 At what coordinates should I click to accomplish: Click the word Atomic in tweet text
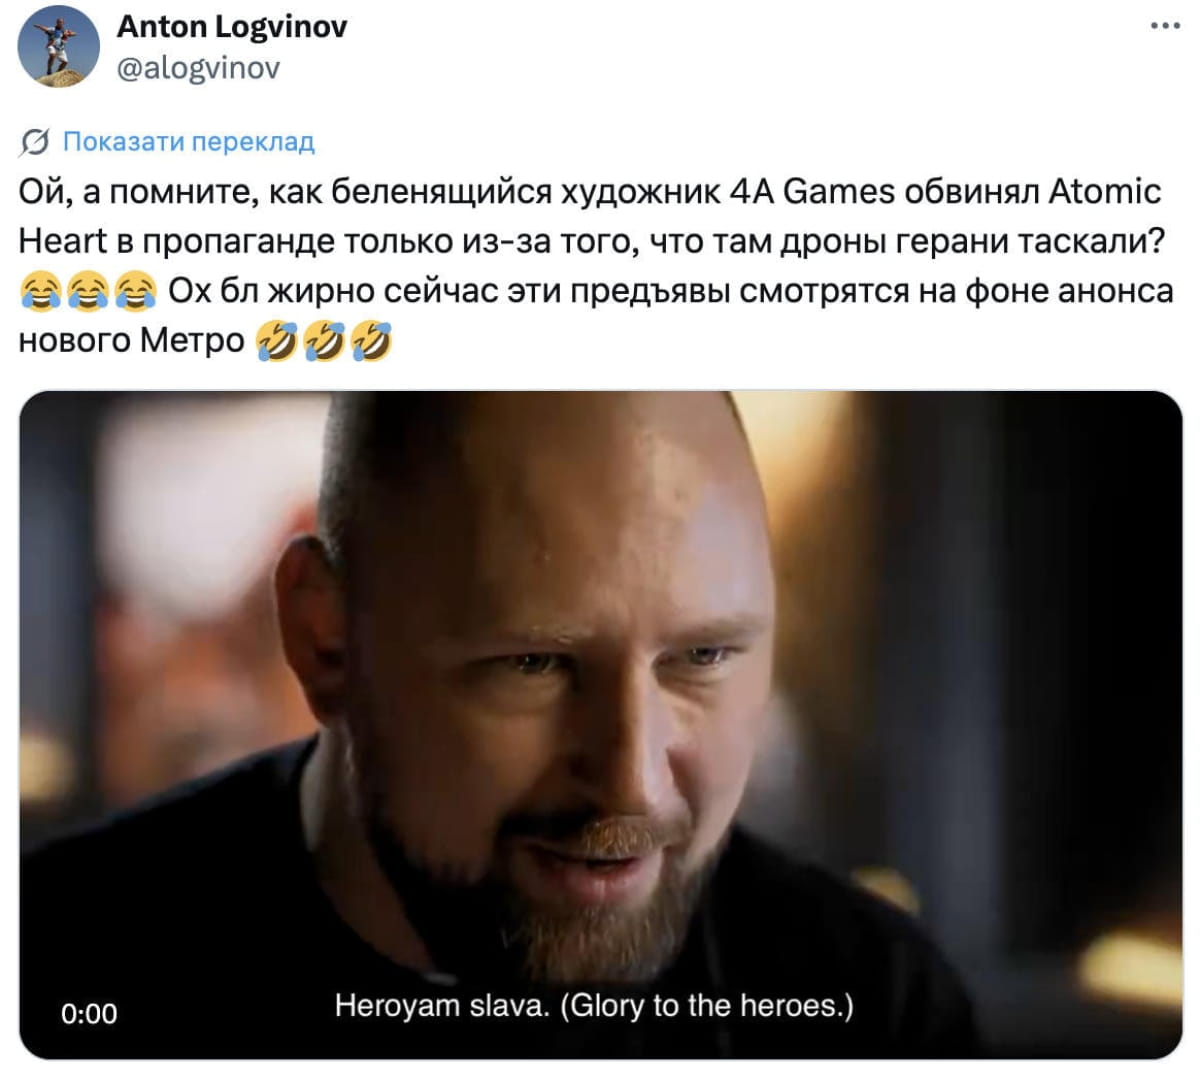[x=1105, y=191]
